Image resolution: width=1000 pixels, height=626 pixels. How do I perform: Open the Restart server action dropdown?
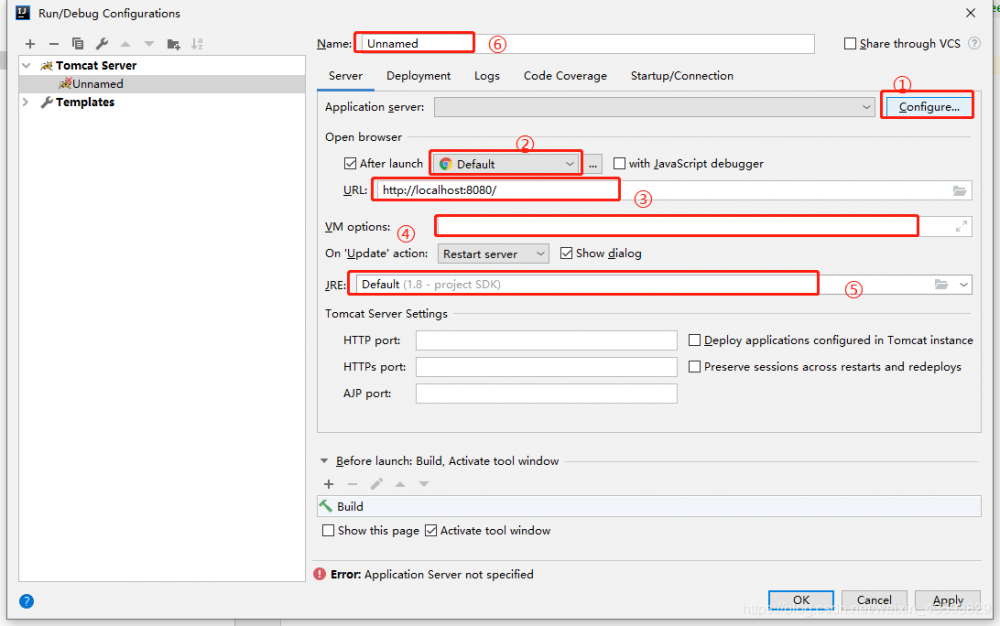[x=493, y=254]
